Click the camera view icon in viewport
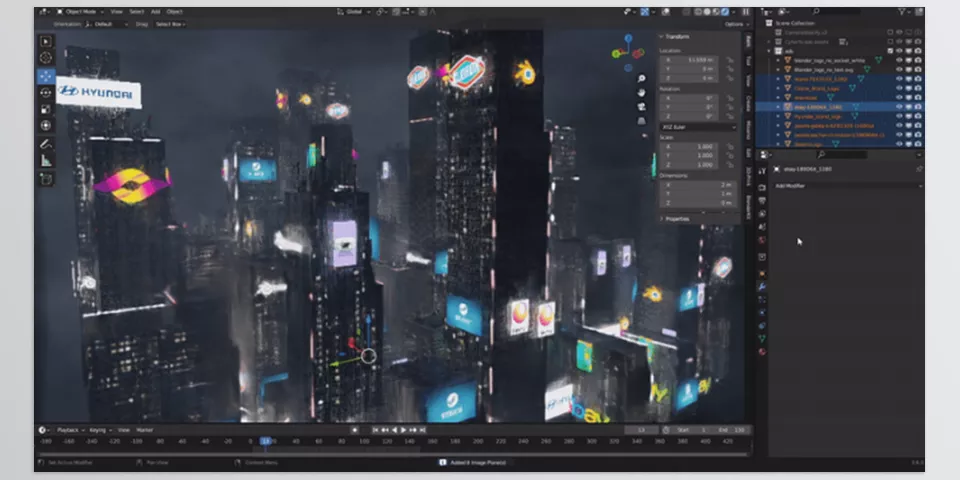 (641, 107)
